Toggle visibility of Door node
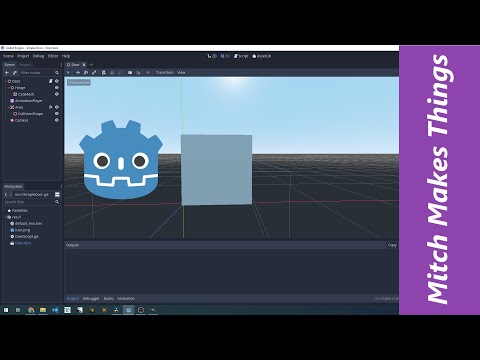Viewport: 480px width, 360px height. click(x=57, y=81)
